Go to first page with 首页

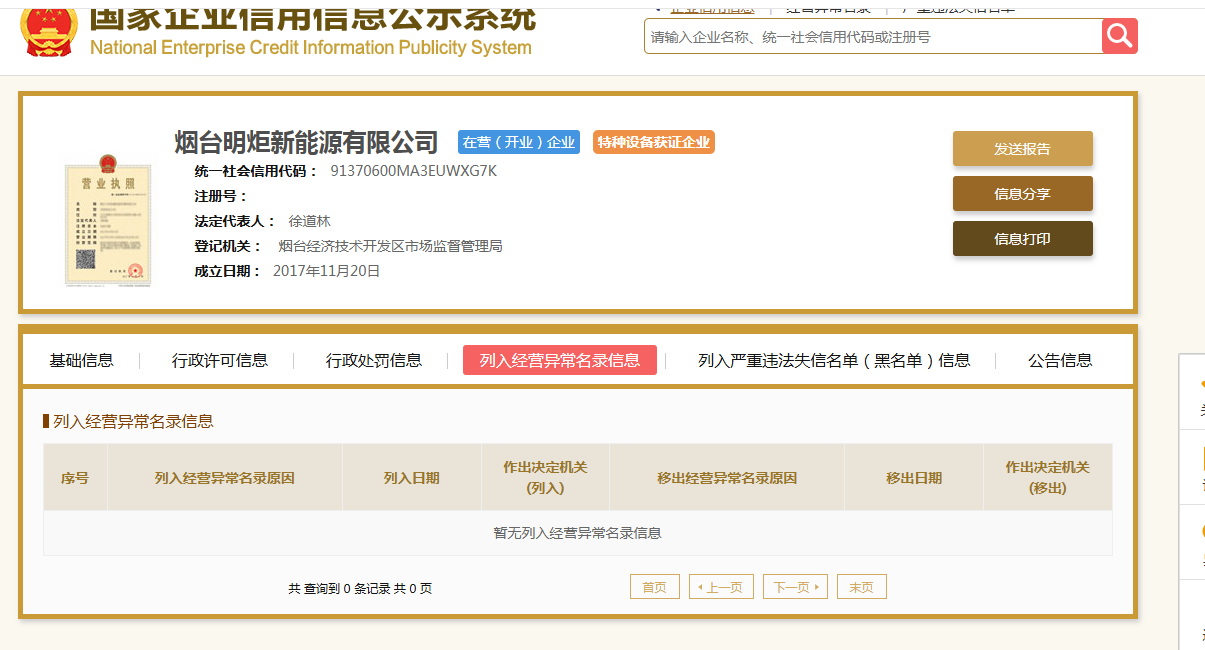tap(655, 587)
